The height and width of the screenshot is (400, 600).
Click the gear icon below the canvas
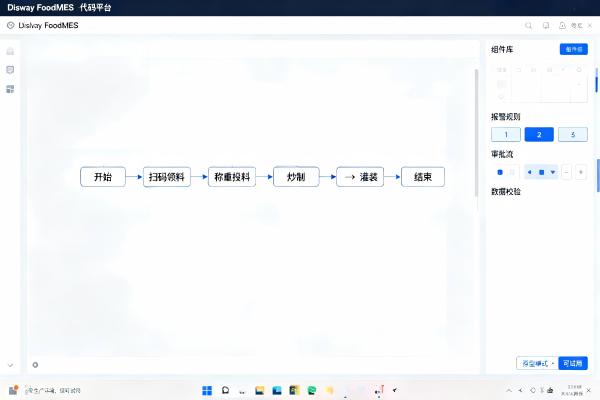pos(35,365)
